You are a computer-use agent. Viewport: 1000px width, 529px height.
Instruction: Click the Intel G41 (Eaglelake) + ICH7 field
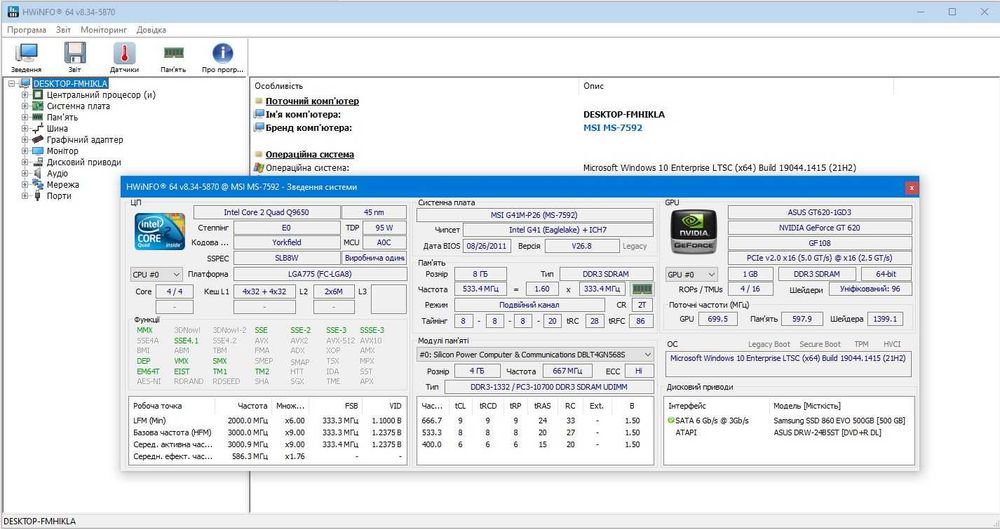558,230
